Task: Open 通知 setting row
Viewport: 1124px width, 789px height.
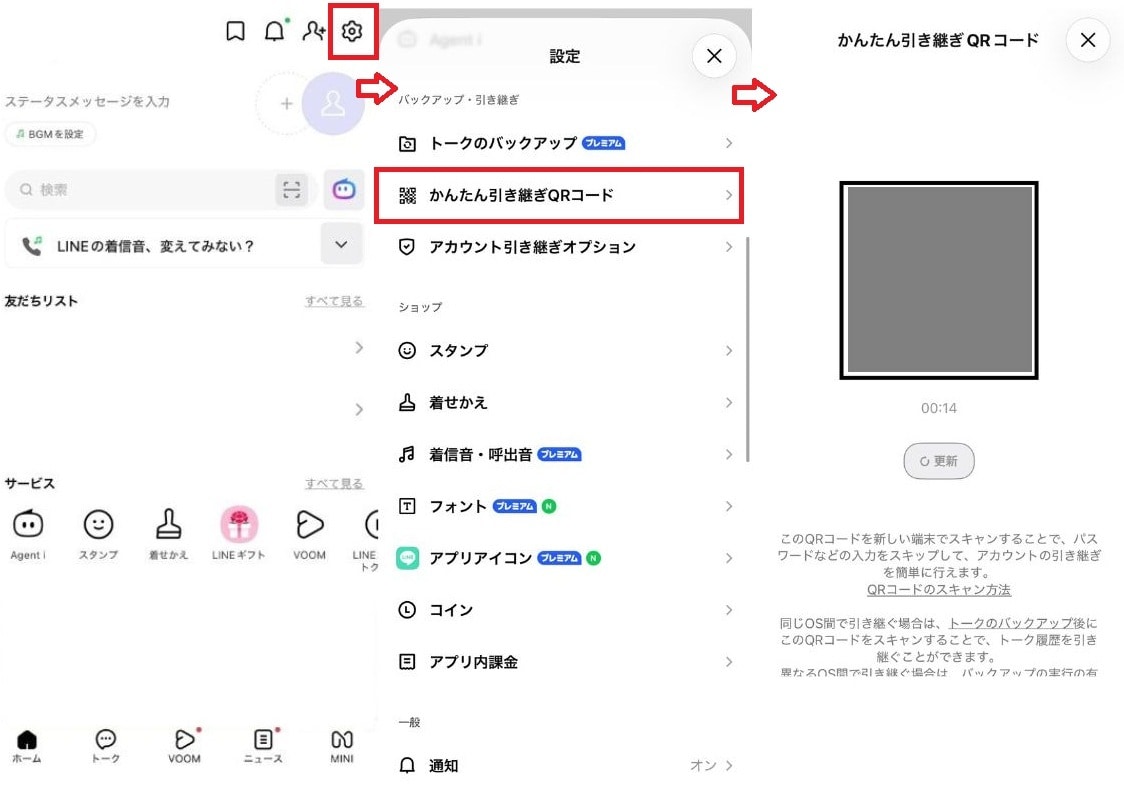Action: coord(565,765)
